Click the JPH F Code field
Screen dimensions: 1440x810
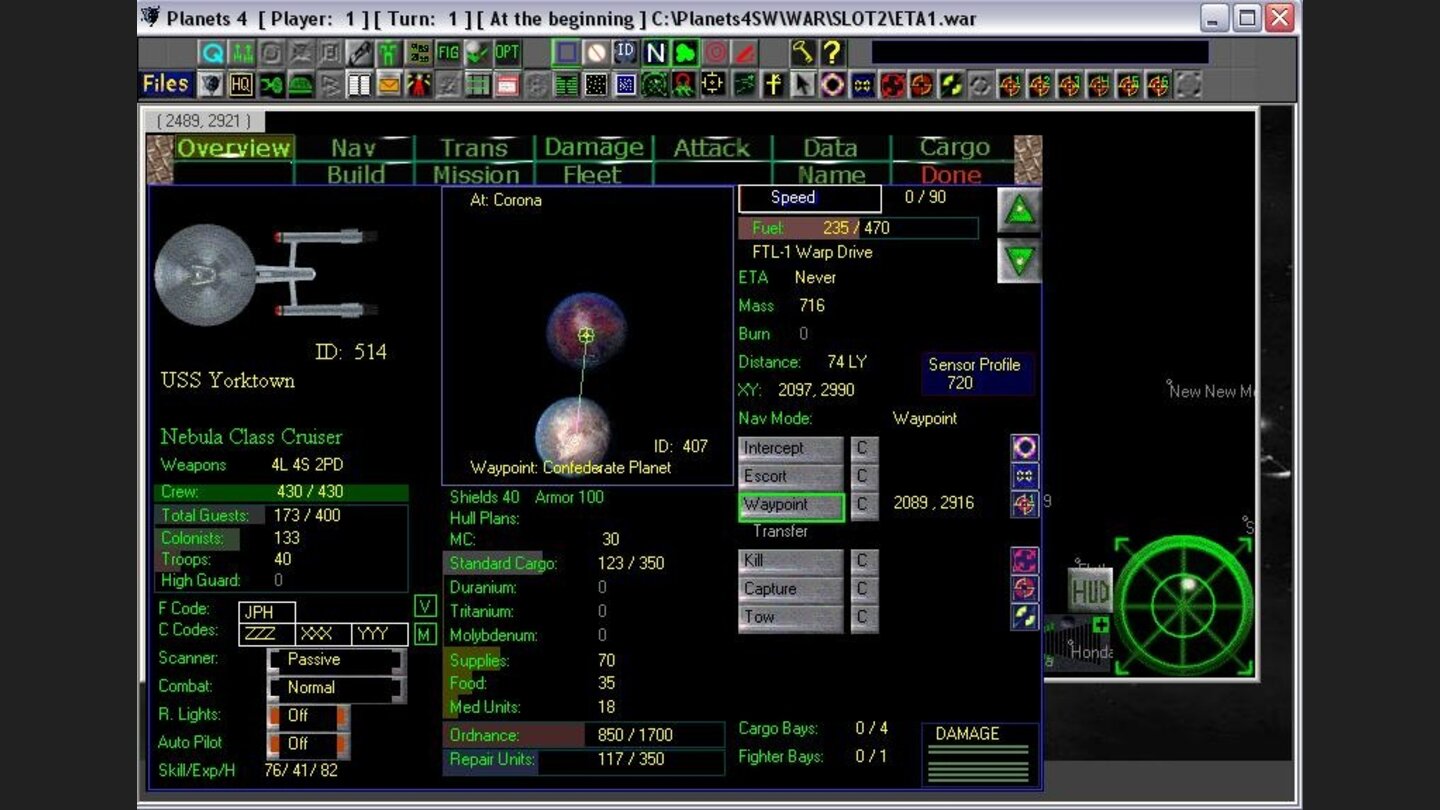click(x=267, y=612)
